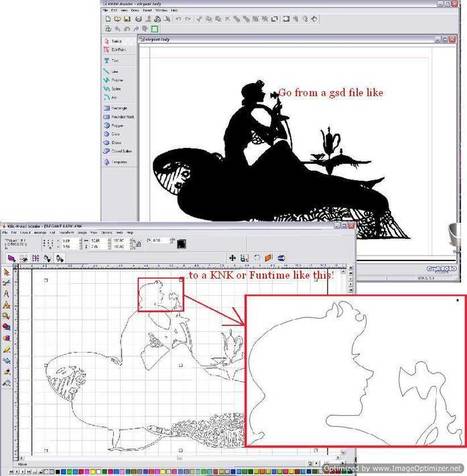
Task: Select the arrow pointer tool in KNK toolbox
Action: (6, 272)
